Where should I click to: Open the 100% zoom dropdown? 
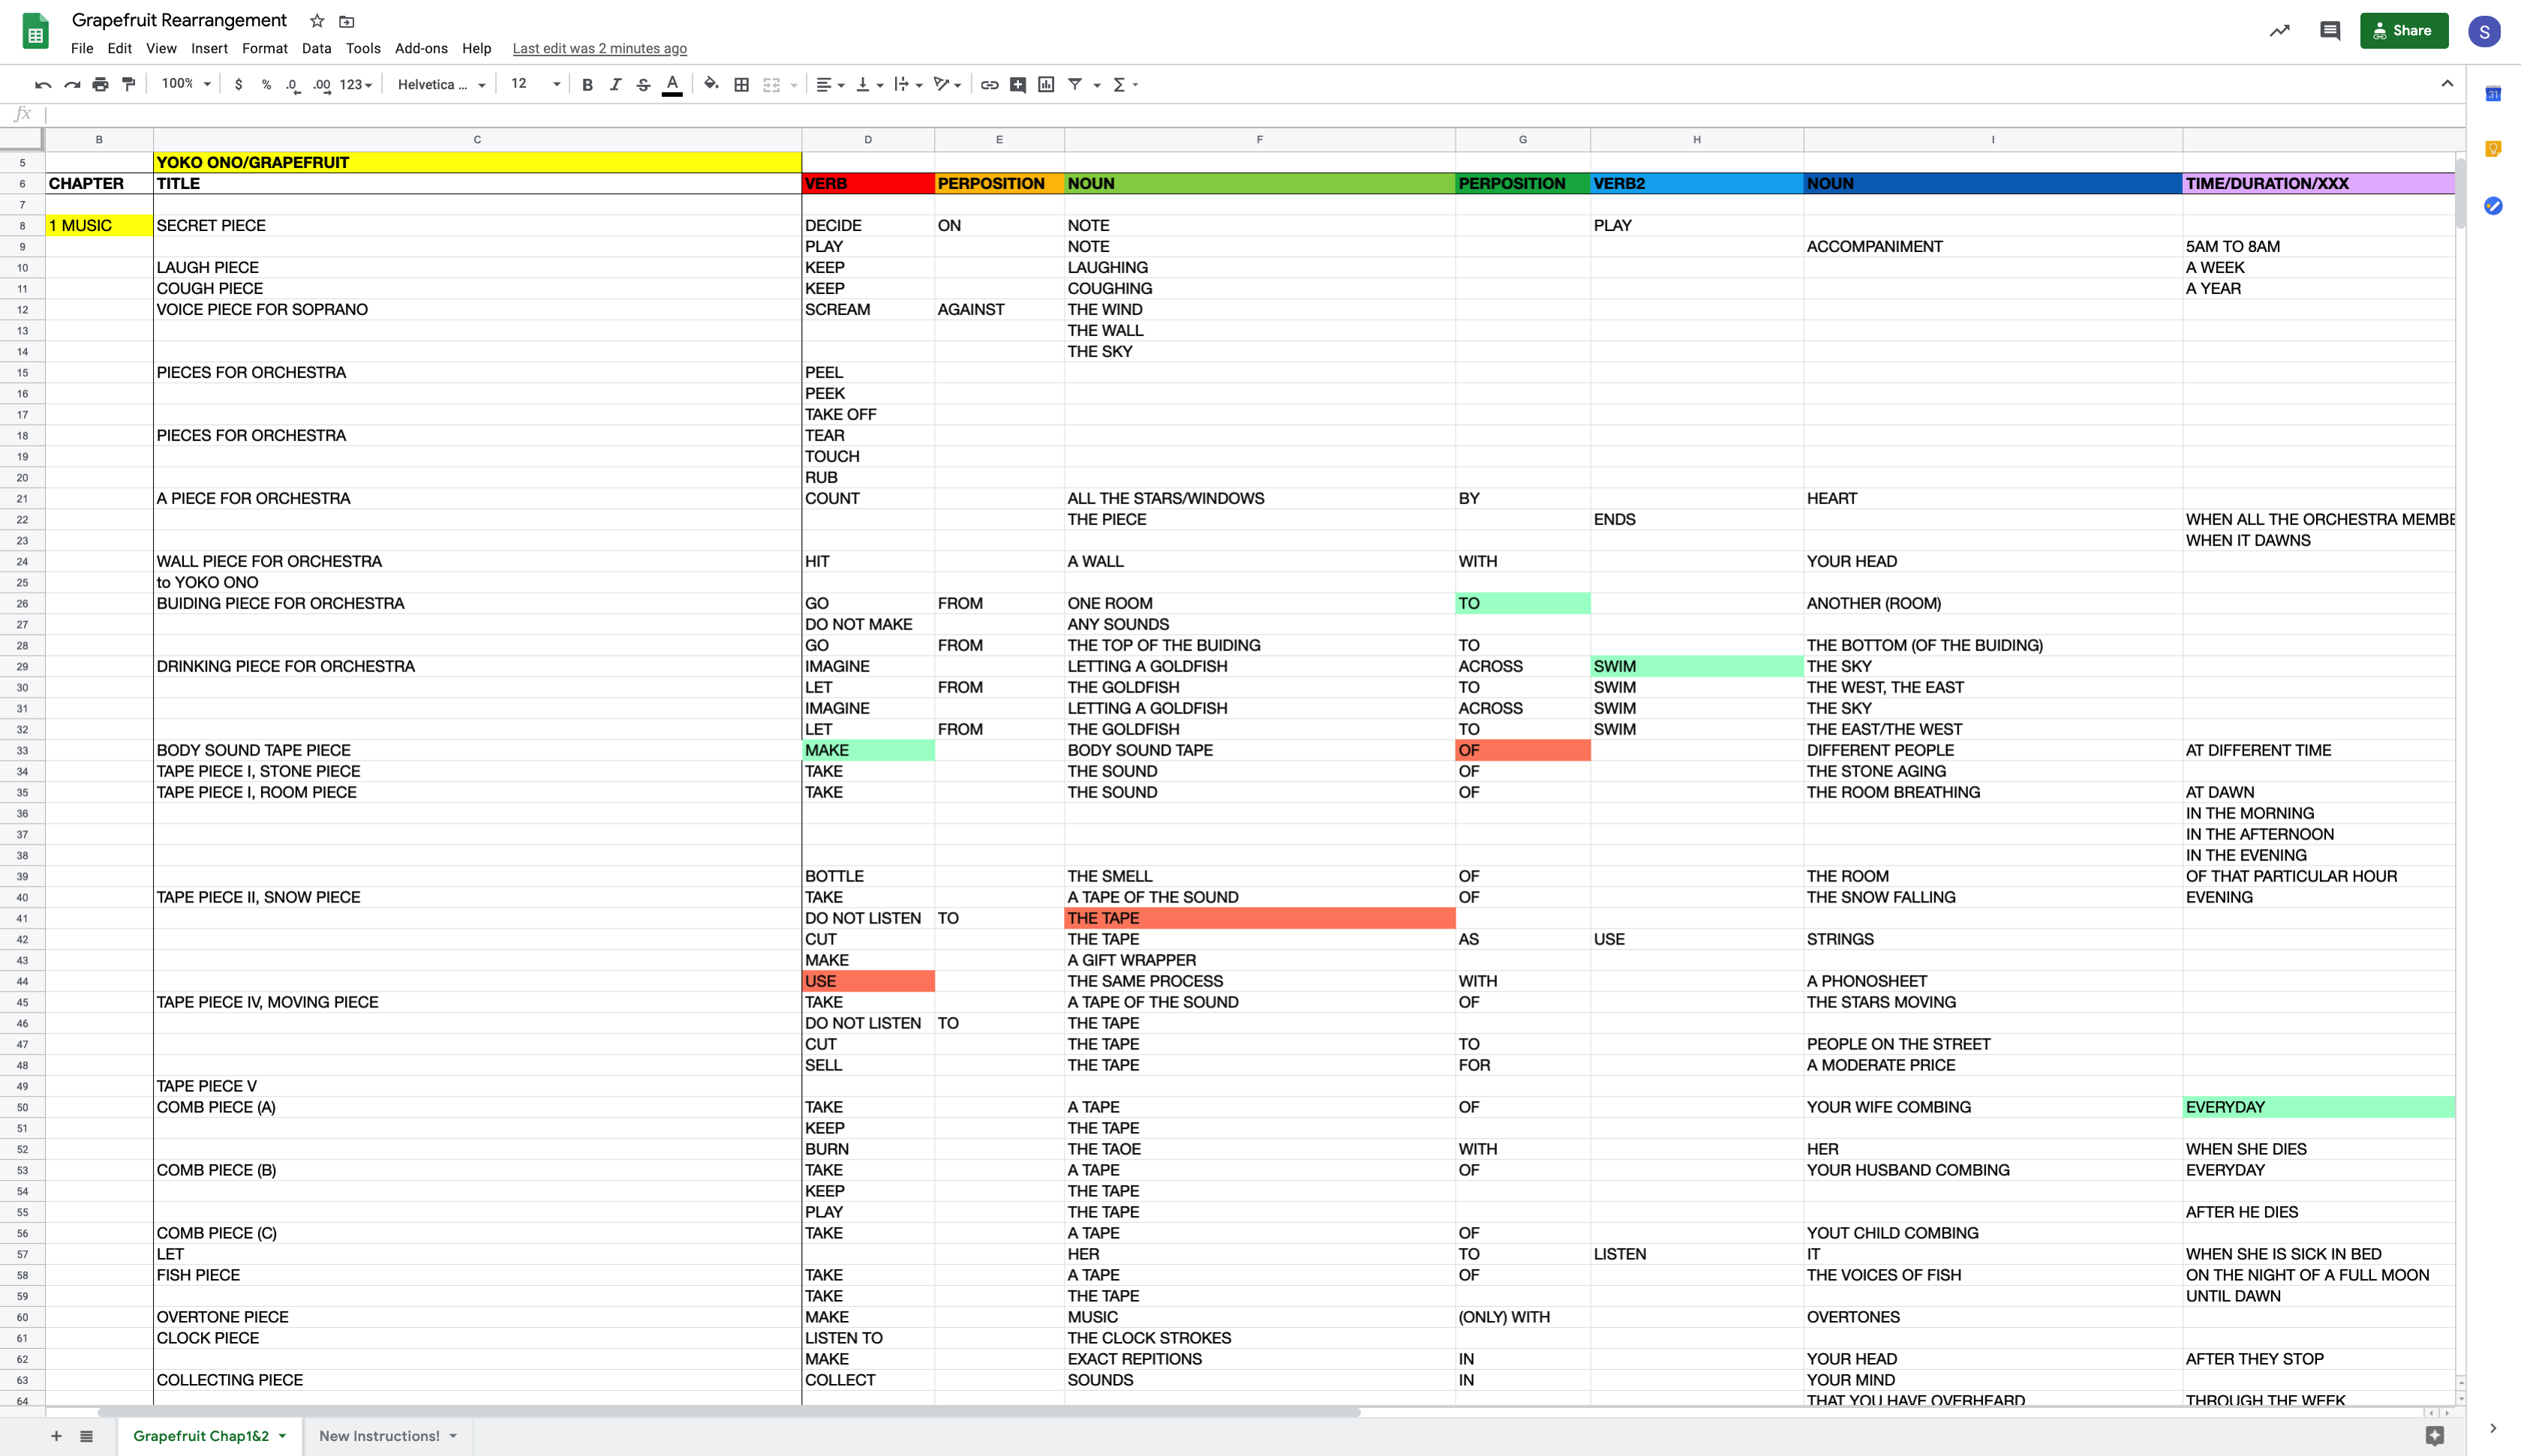(186, 85)
